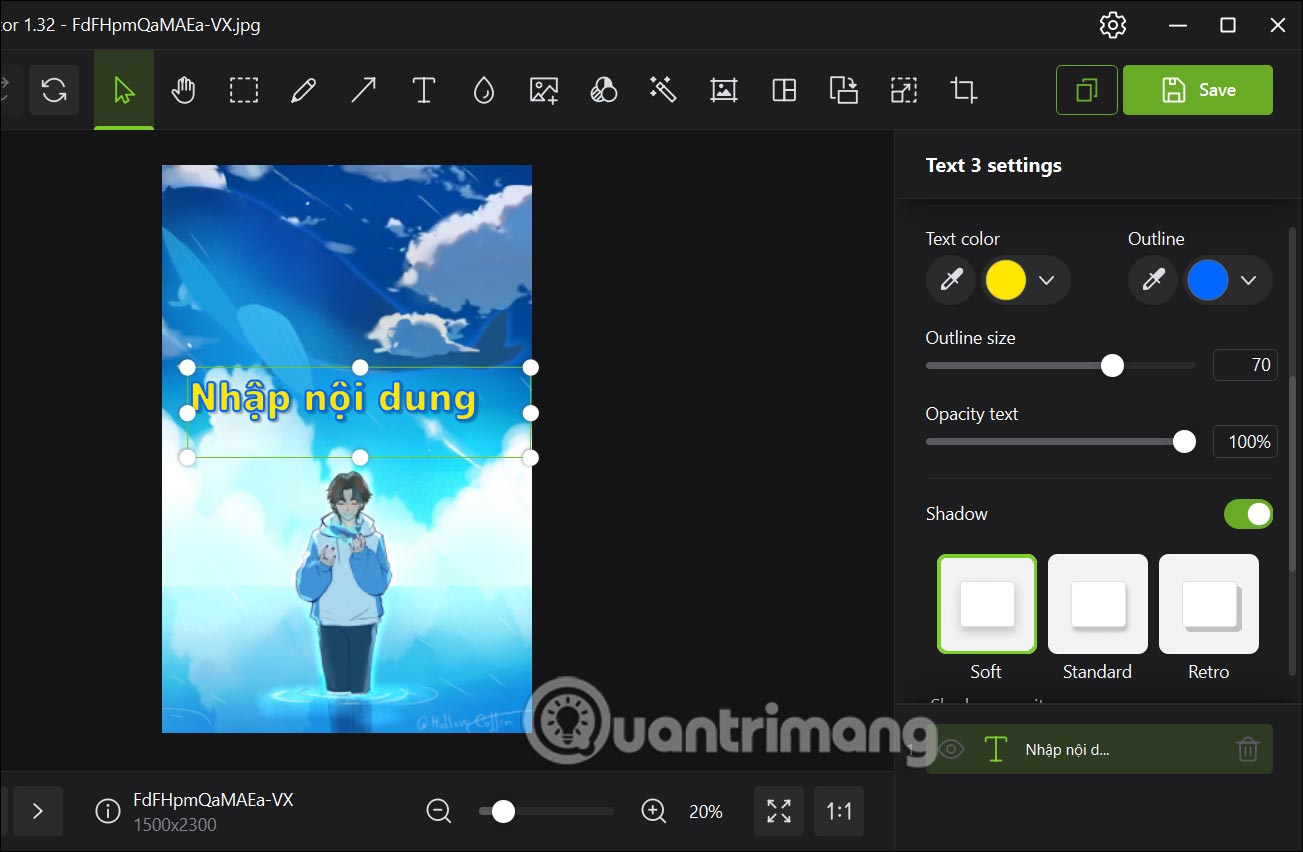This screenshot has height=852, width=1303.
Task: Select the rotate tool in the toolbar
Action: (x=54, y=90)
